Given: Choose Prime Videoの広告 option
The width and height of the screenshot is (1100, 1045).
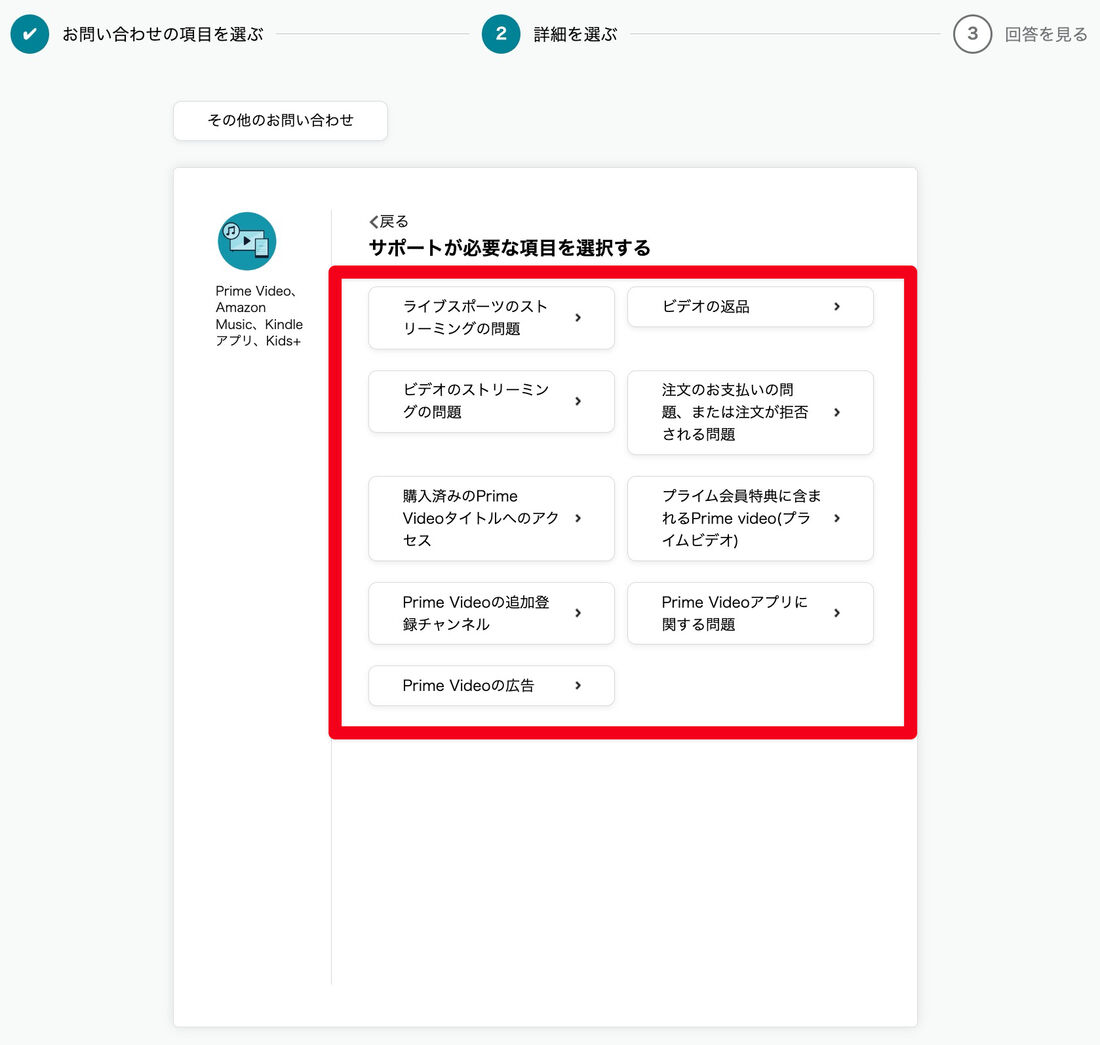Looking at the screenshot, I should 491,685.
